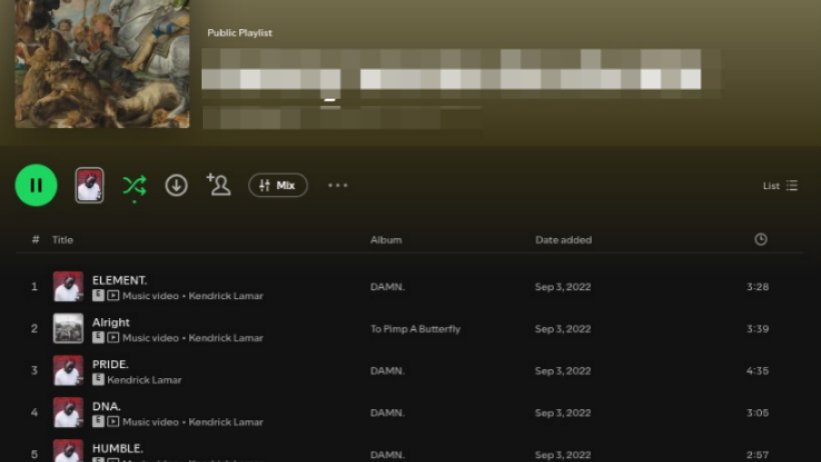Select the track titled ELEMENT.
821x462 pixels.
coord(119,280)
